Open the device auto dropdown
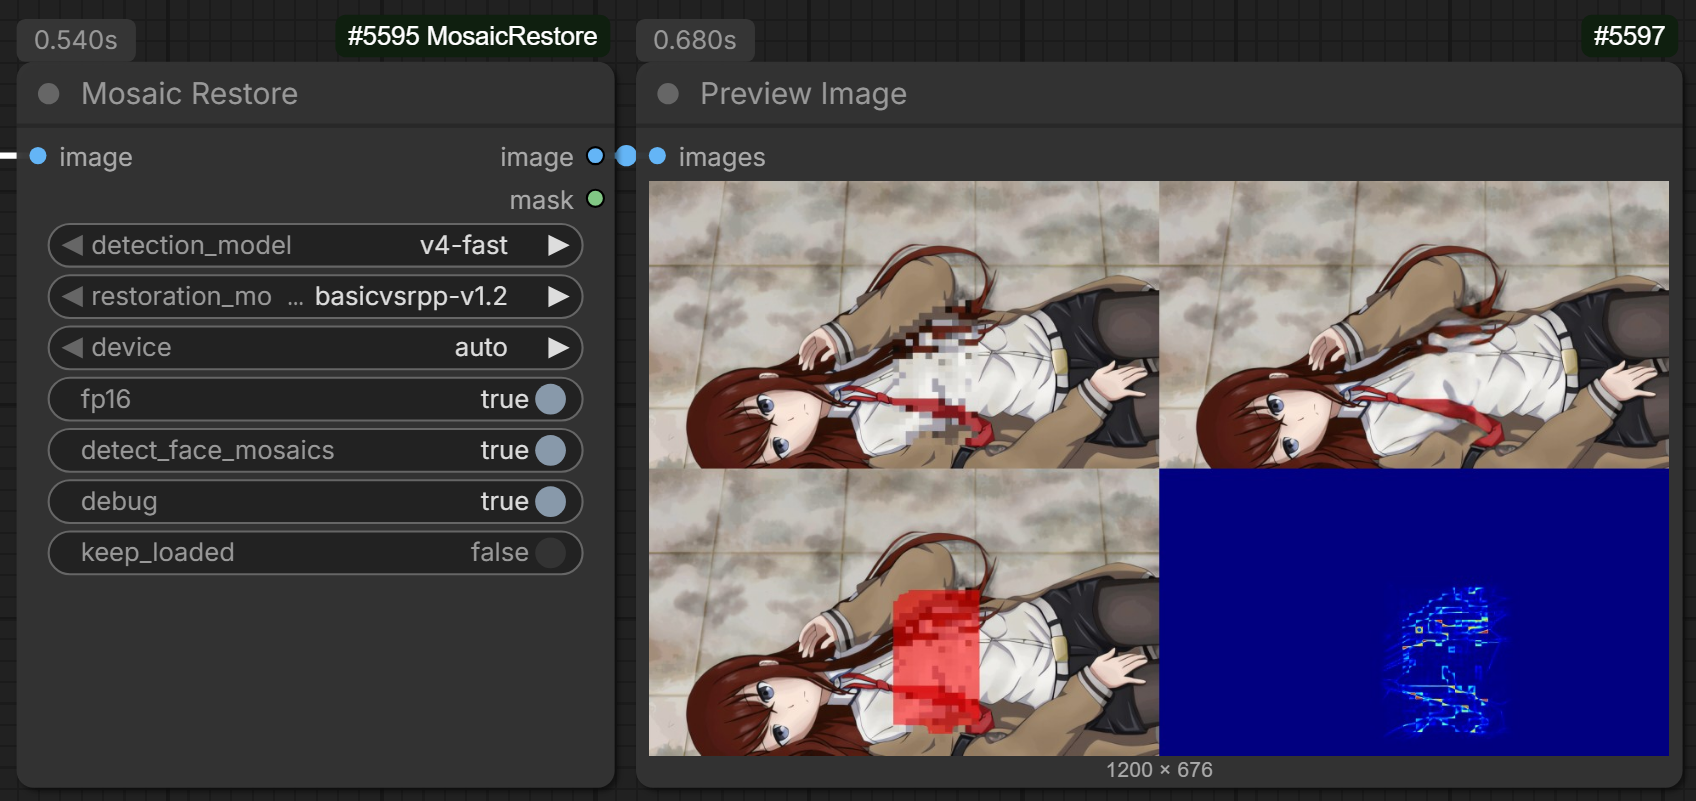 point(315,347)
